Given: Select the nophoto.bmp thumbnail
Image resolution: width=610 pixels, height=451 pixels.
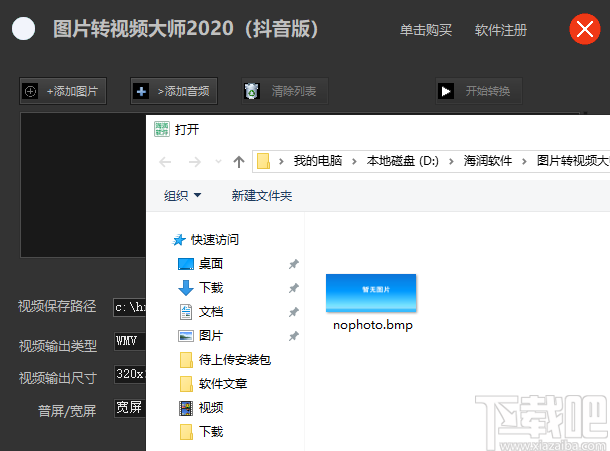Looking at the screenshot, I should 371,293.
